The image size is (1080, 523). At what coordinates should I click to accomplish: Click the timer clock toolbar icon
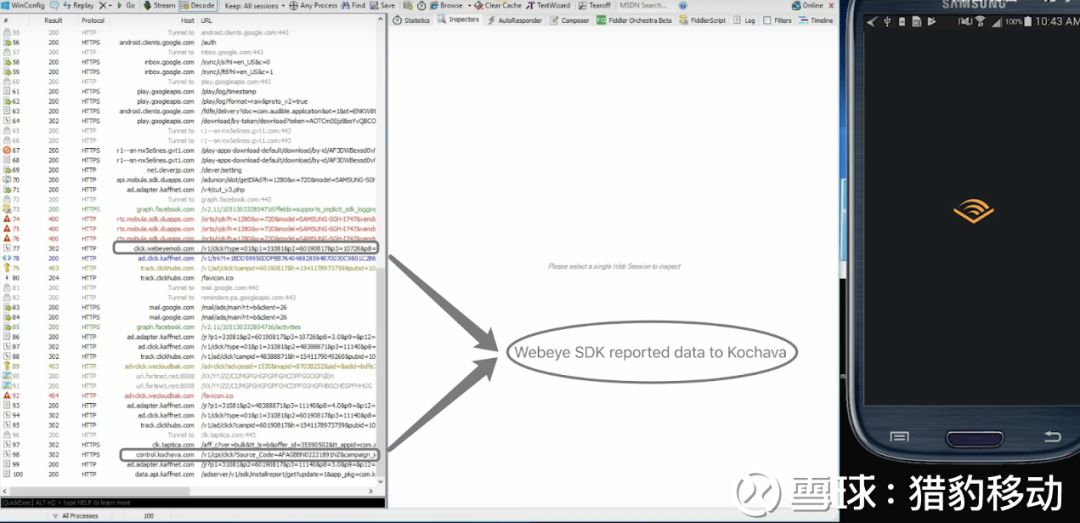point(421,5)
